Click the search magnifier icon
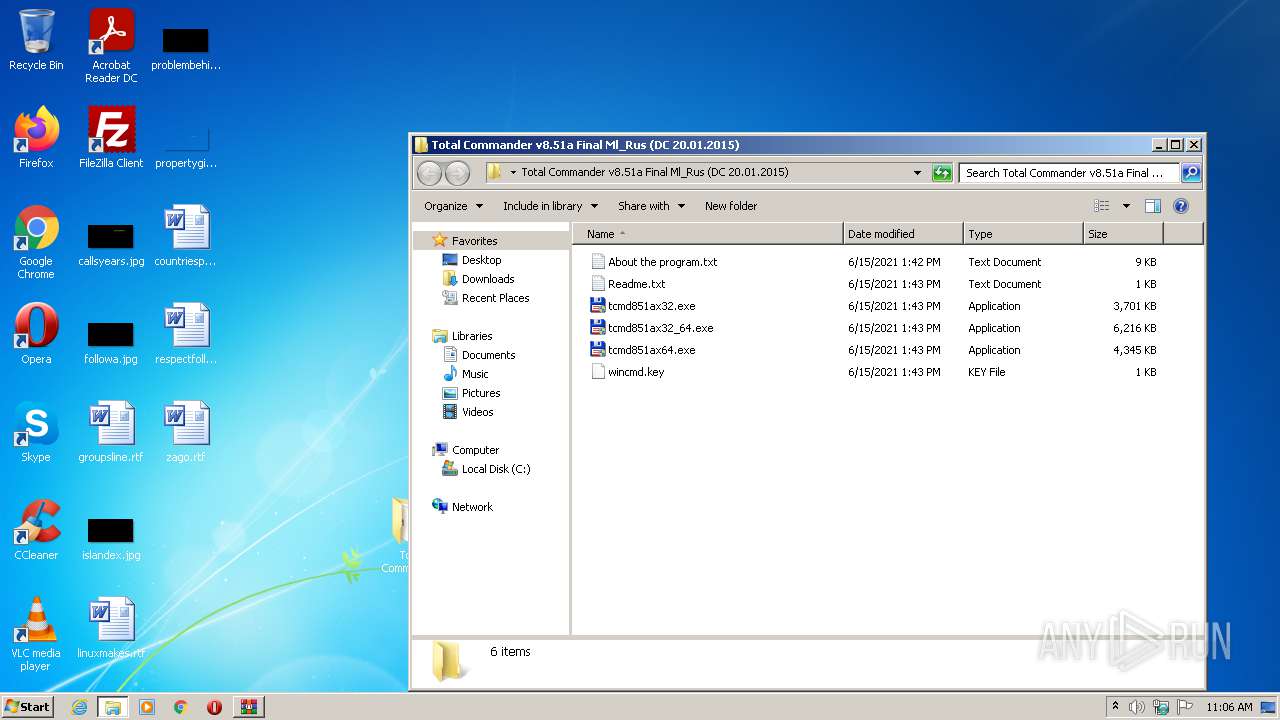This screenshot has height=720, width=1280. tap(1190, 173)
